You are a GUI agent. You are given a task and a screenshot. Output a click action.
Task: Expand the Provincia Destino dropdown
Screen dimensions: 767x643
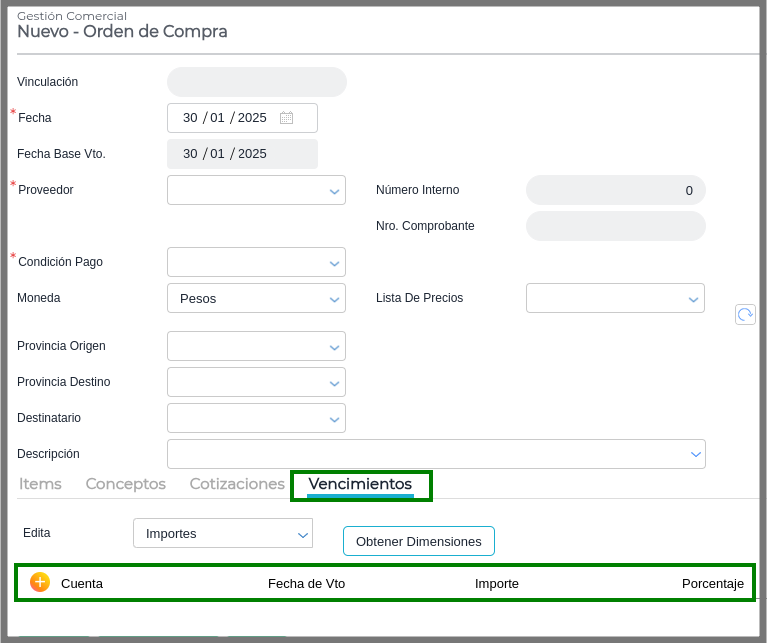[x=256, y=382]
